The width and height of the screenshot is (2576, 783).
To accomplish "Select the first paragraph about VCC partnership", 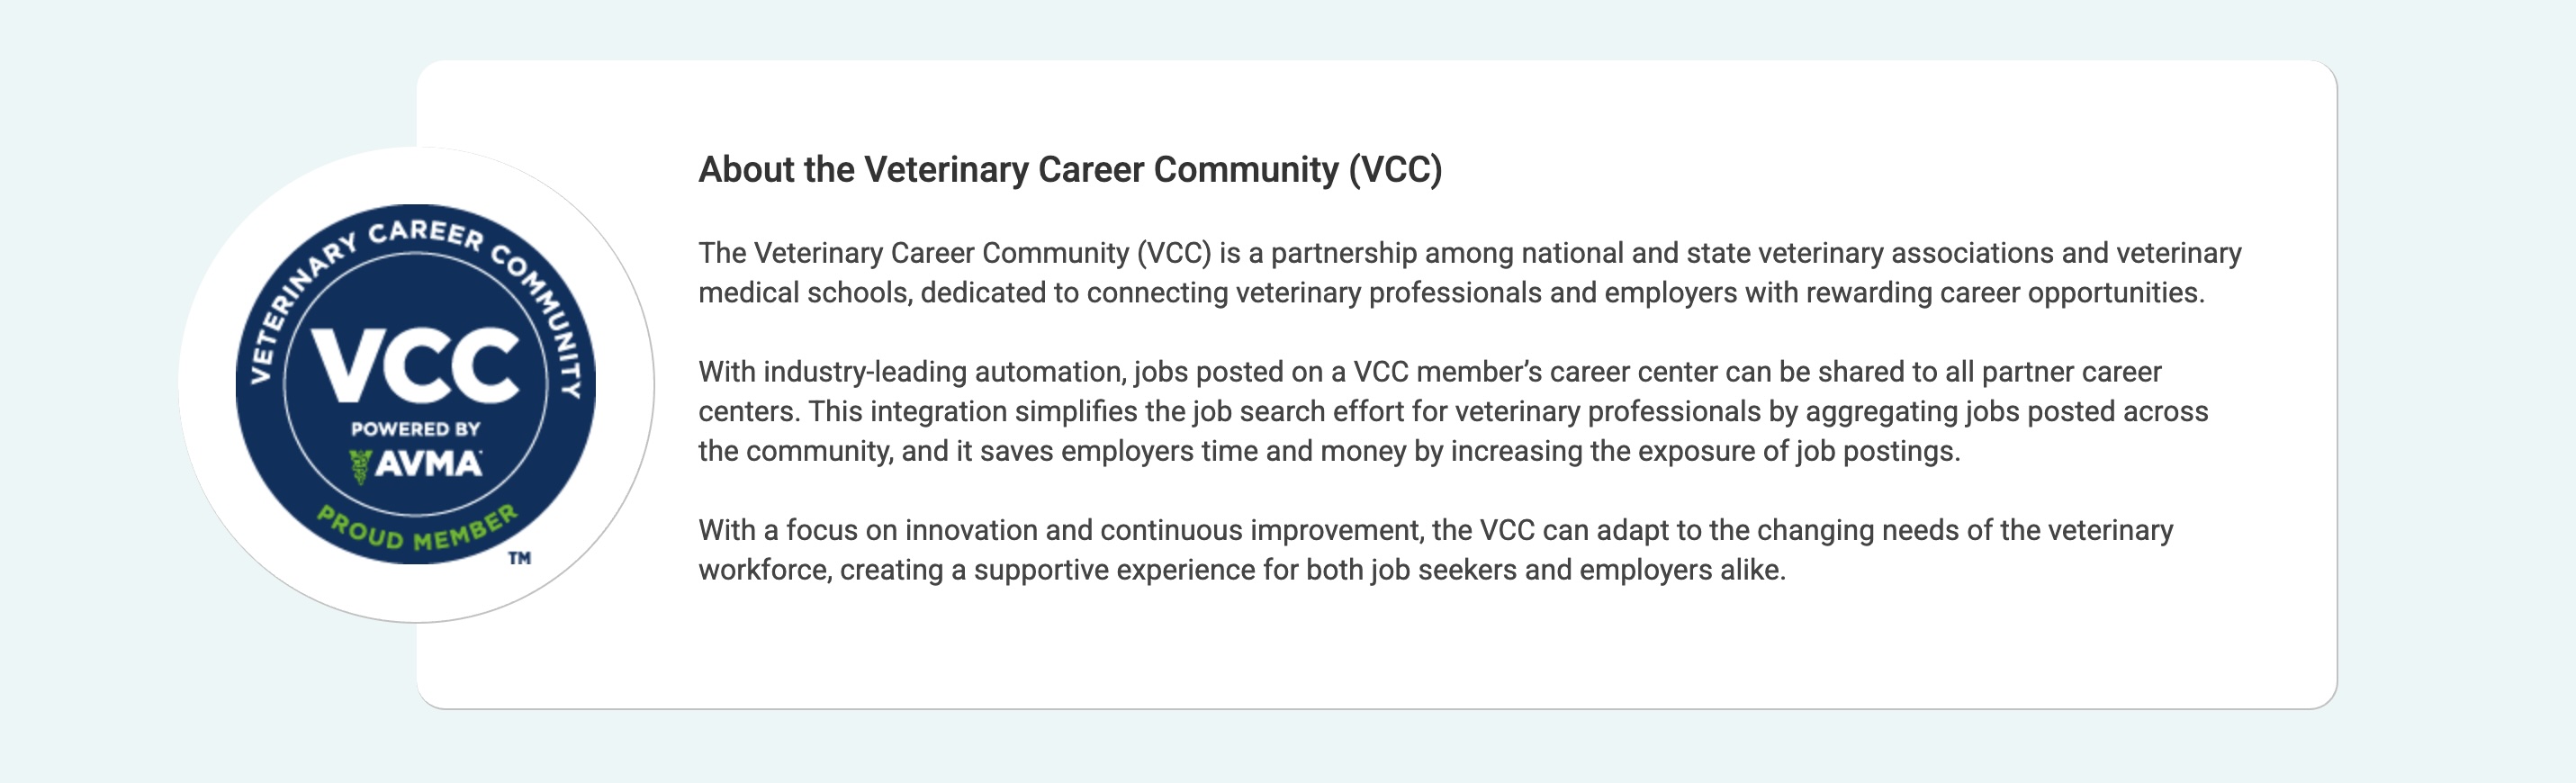I will 1470,273.
